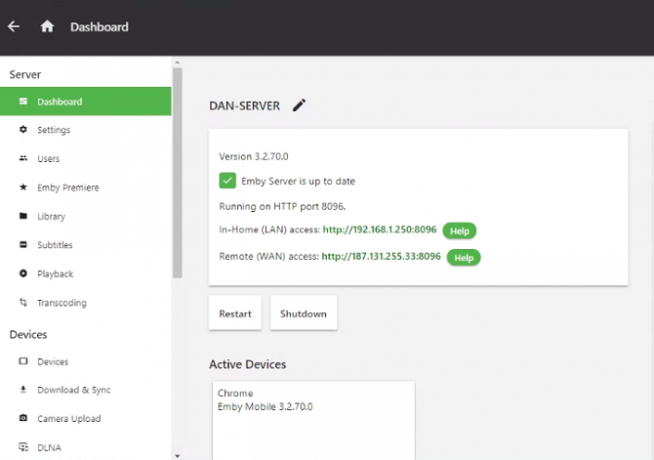Select the Users people icon

[23, 158]
